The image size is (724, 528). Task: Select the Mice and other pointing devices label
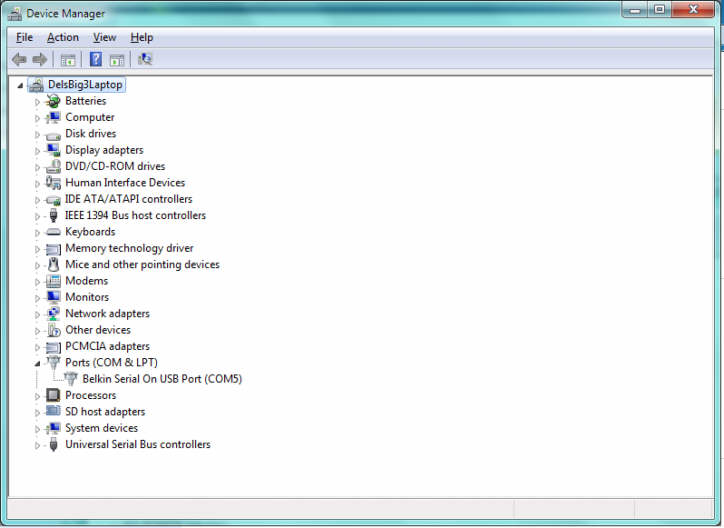pyautogui.click(x=142, y=264)
